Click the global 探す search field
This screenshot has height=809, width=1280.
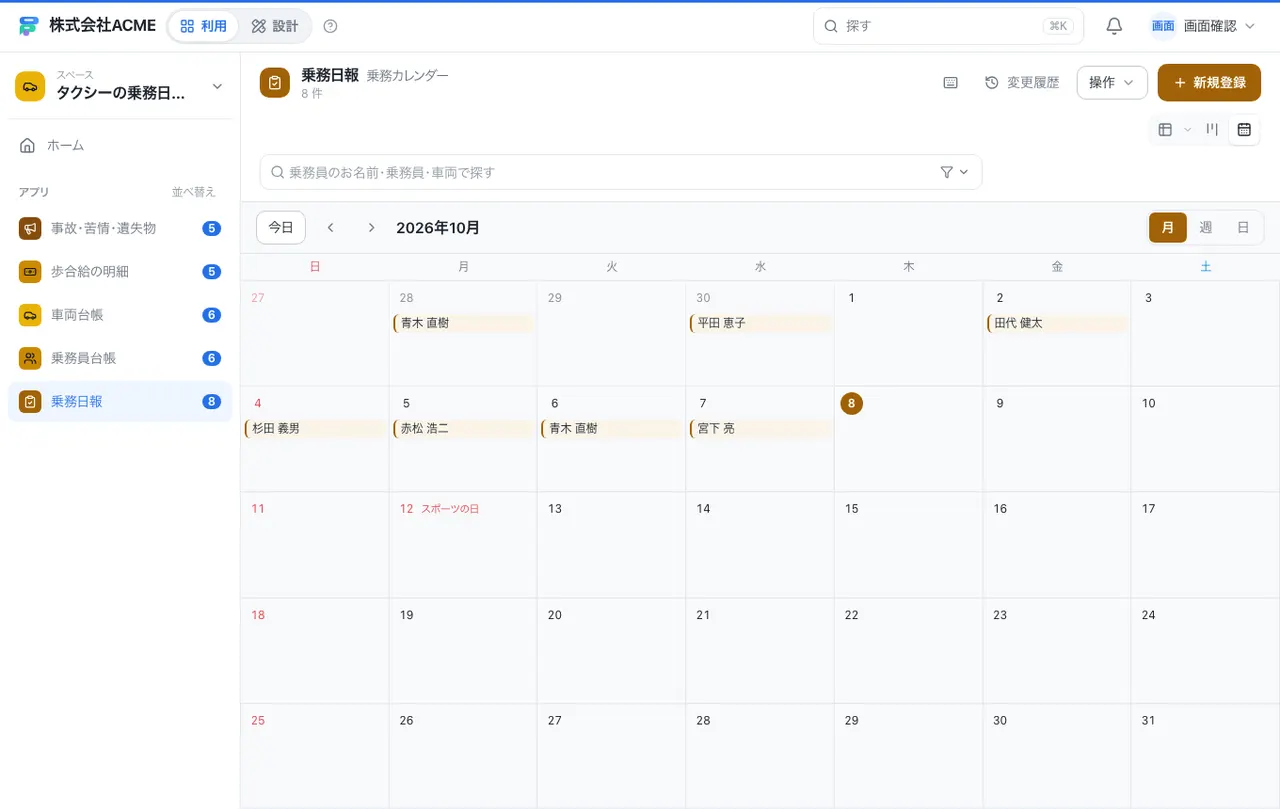pos(948,26)
